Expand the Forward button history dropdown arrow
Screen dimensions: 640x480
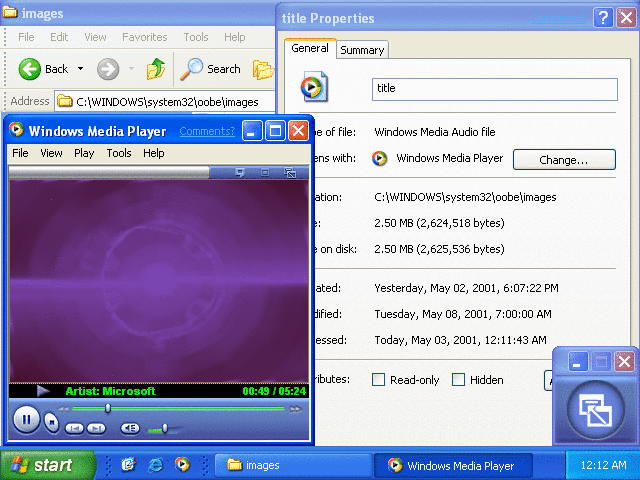(131, 69)
